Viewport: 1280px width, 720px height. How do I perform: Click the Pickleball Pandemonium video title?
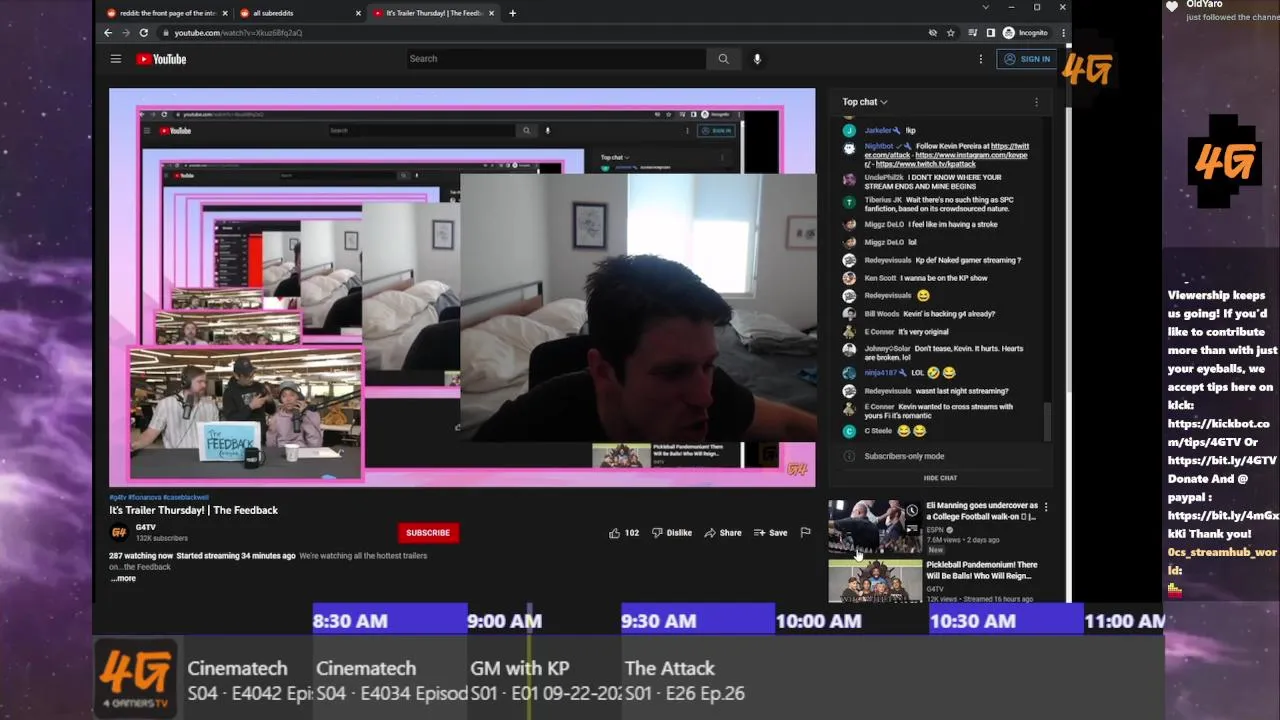(x=982, y=570)
